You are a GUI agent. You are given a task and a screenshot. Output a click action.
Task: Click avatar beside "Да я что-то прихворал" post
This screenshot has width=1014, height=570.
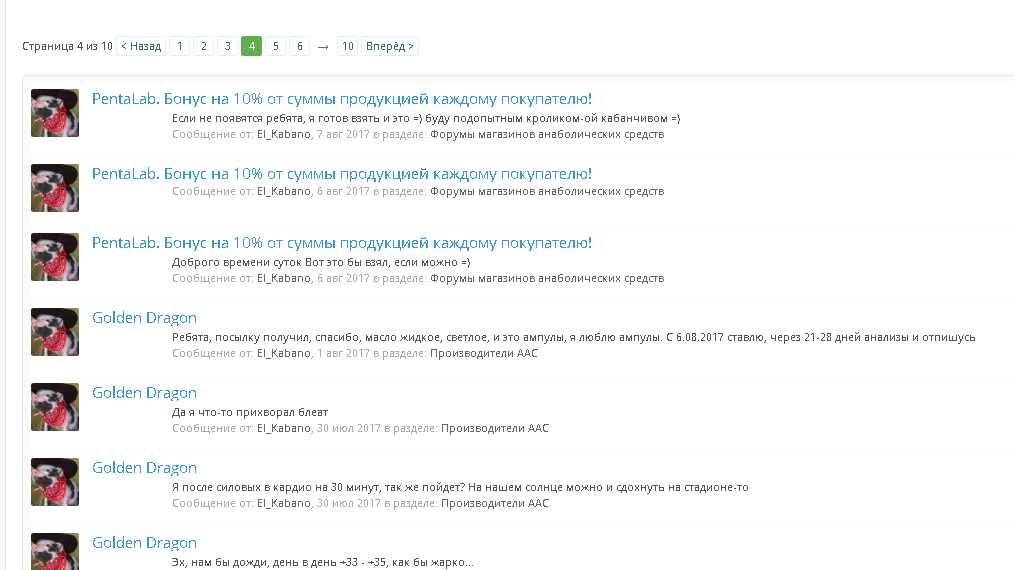click(55, 406)
